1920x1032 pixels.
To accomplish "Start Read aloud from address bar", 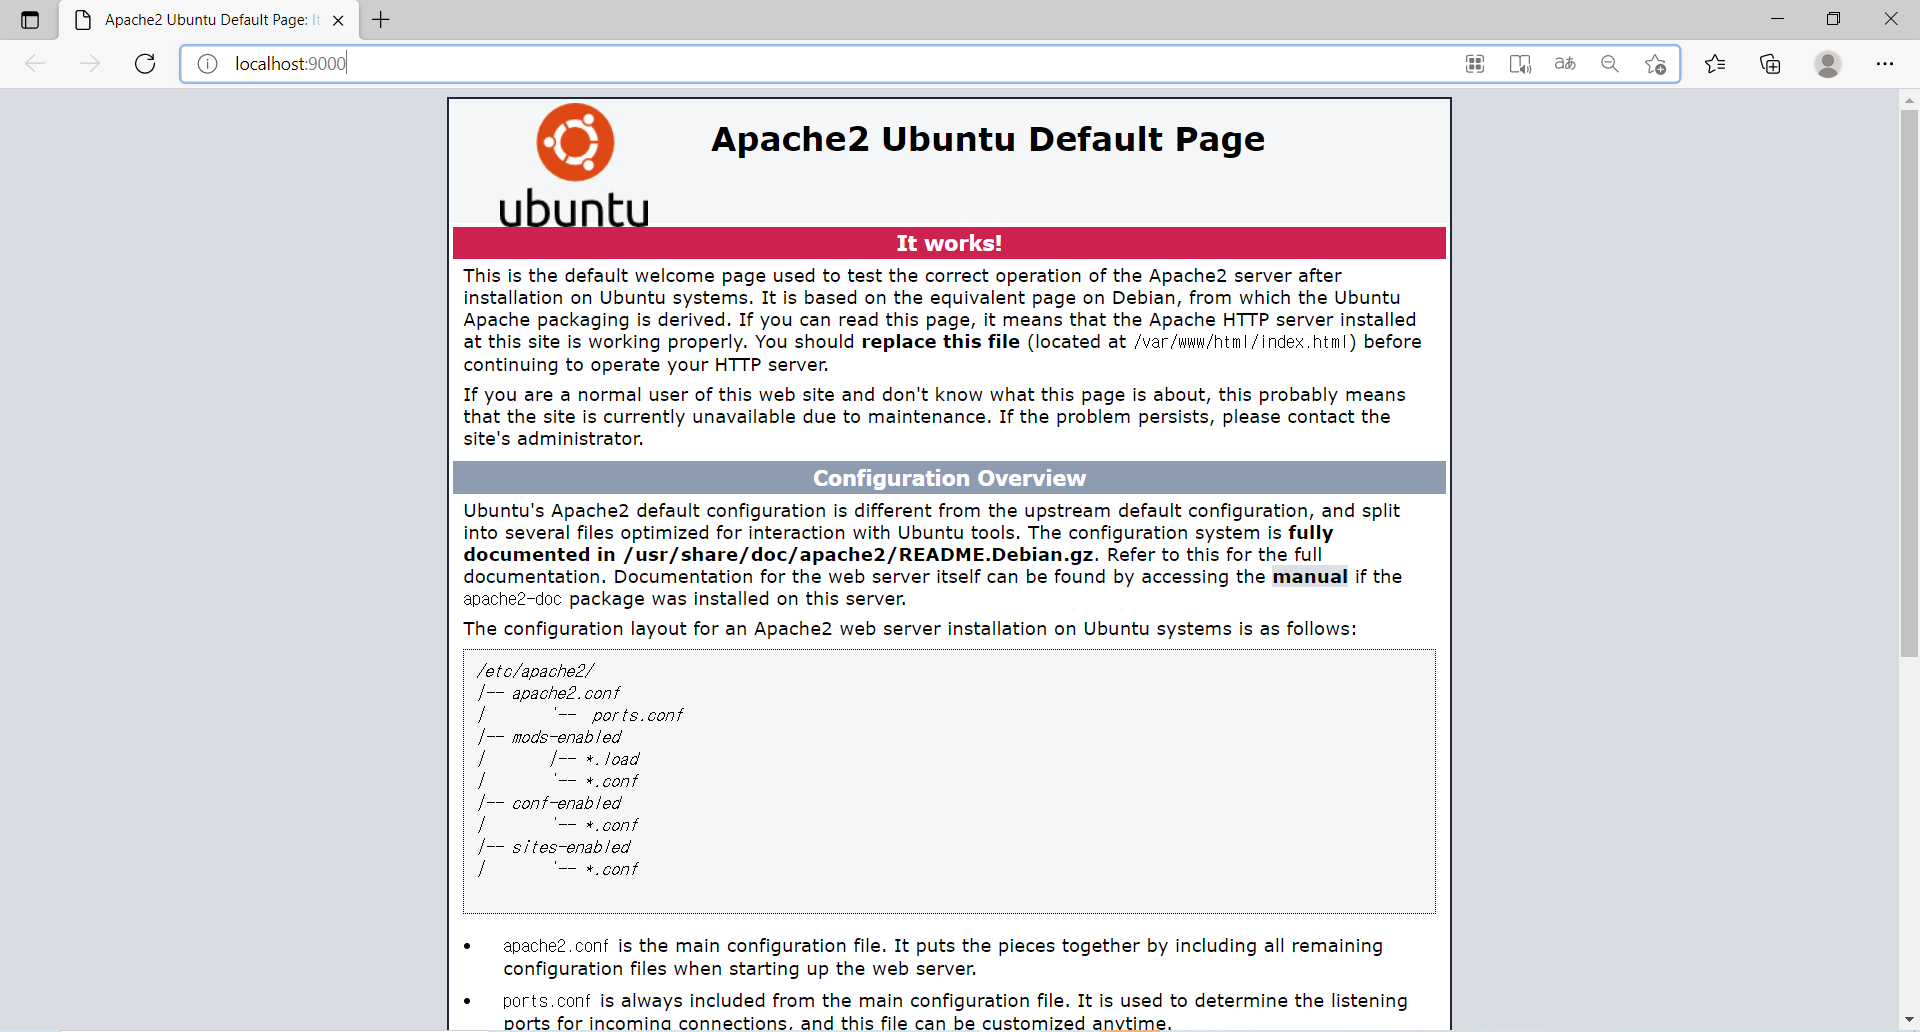I will (1520, 64).
